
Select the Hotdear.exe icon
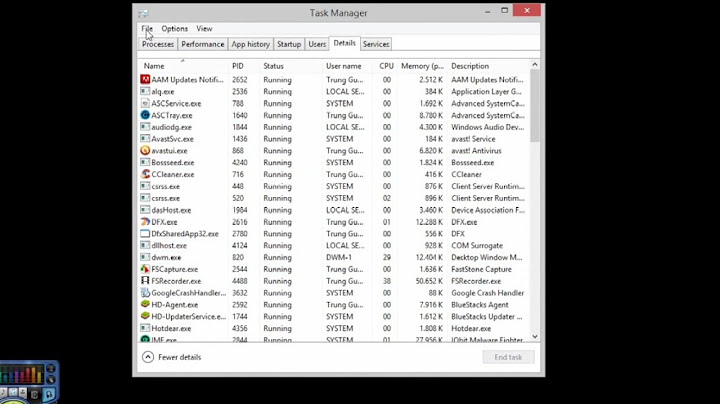145,328
